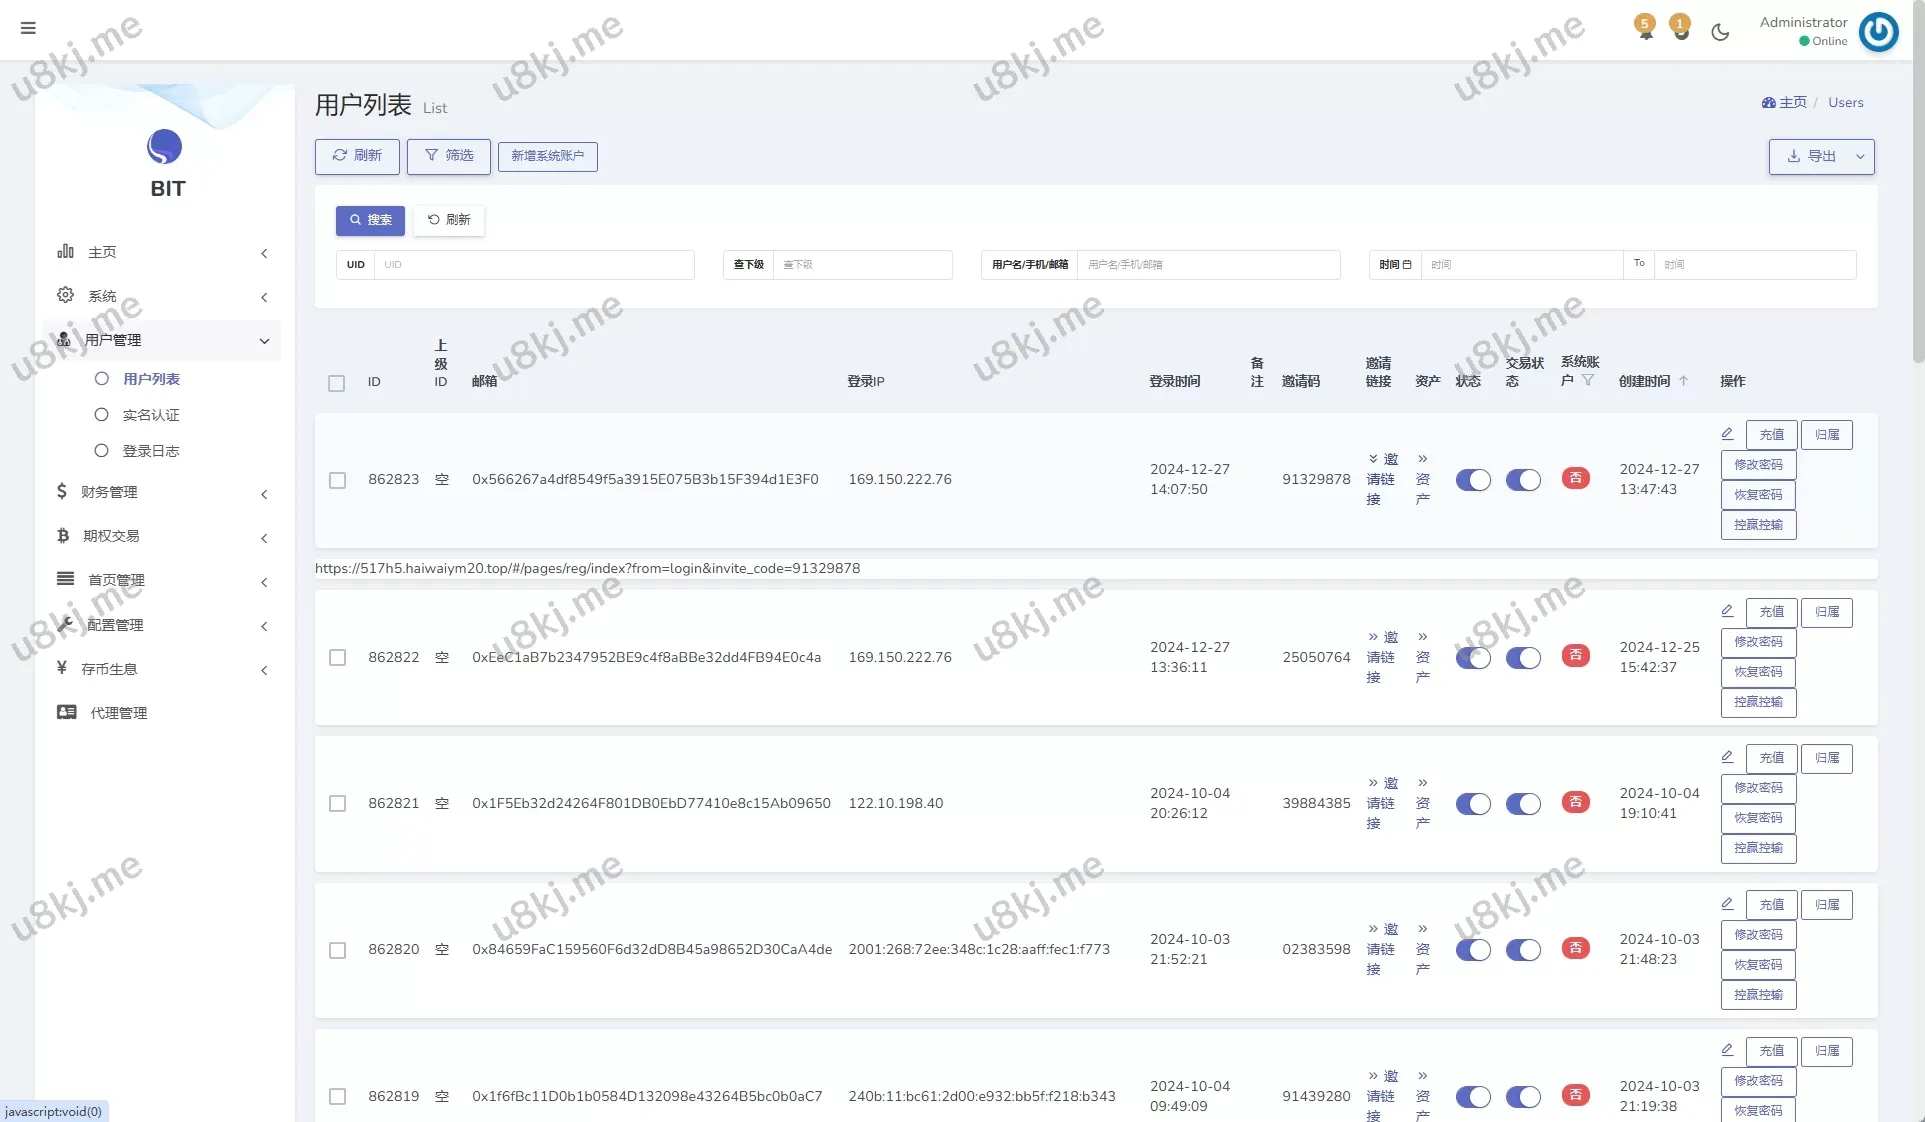Image resolution: width=1925 pixels, height=1122 pixels.
Task: Open 实名认证 in the sidebar
Action: click(151, 415)
